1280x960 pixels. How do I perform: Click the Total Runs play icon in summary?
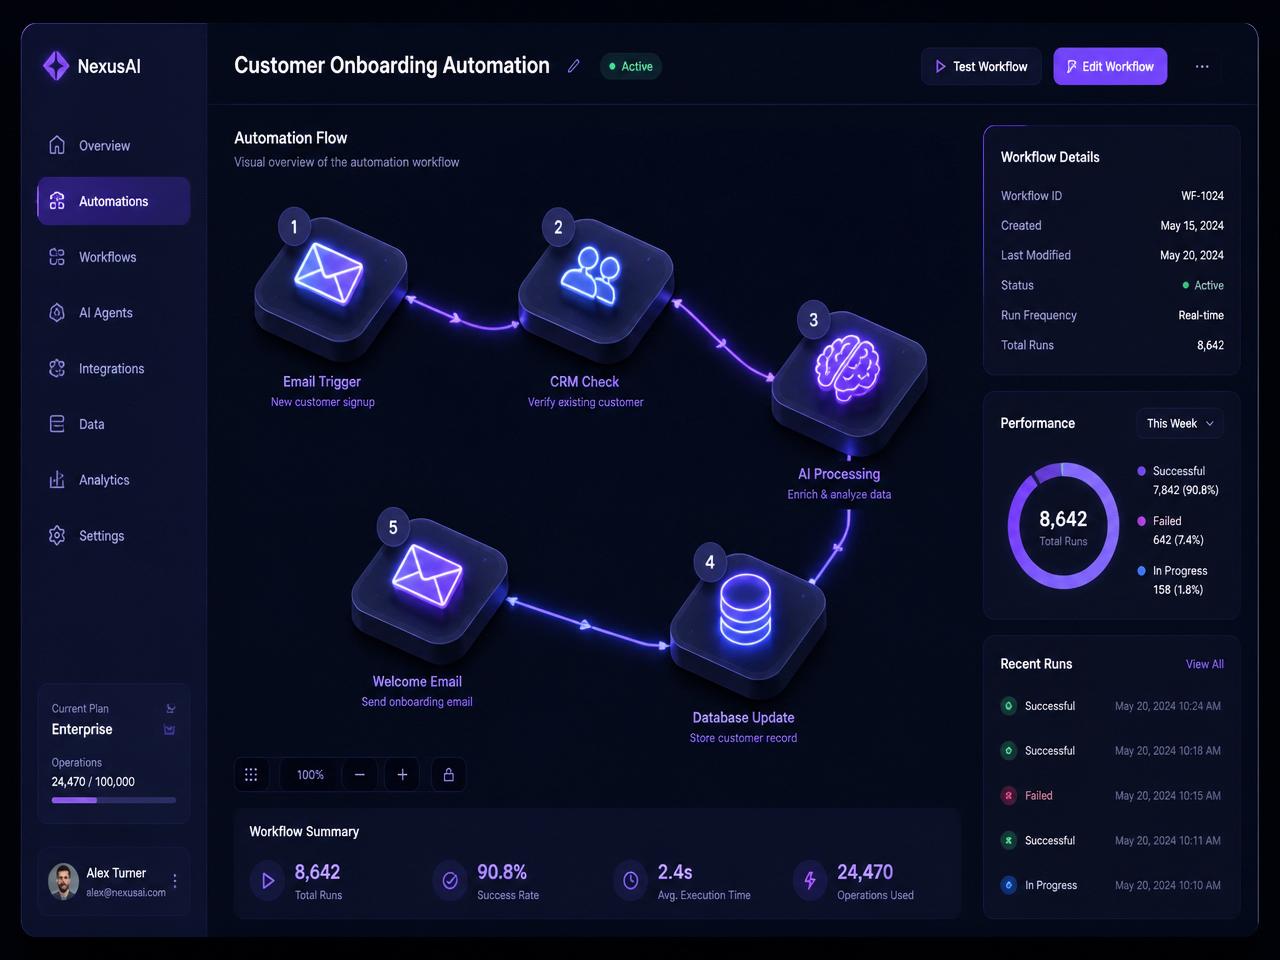pyautogui.click(x=267, y=881)
